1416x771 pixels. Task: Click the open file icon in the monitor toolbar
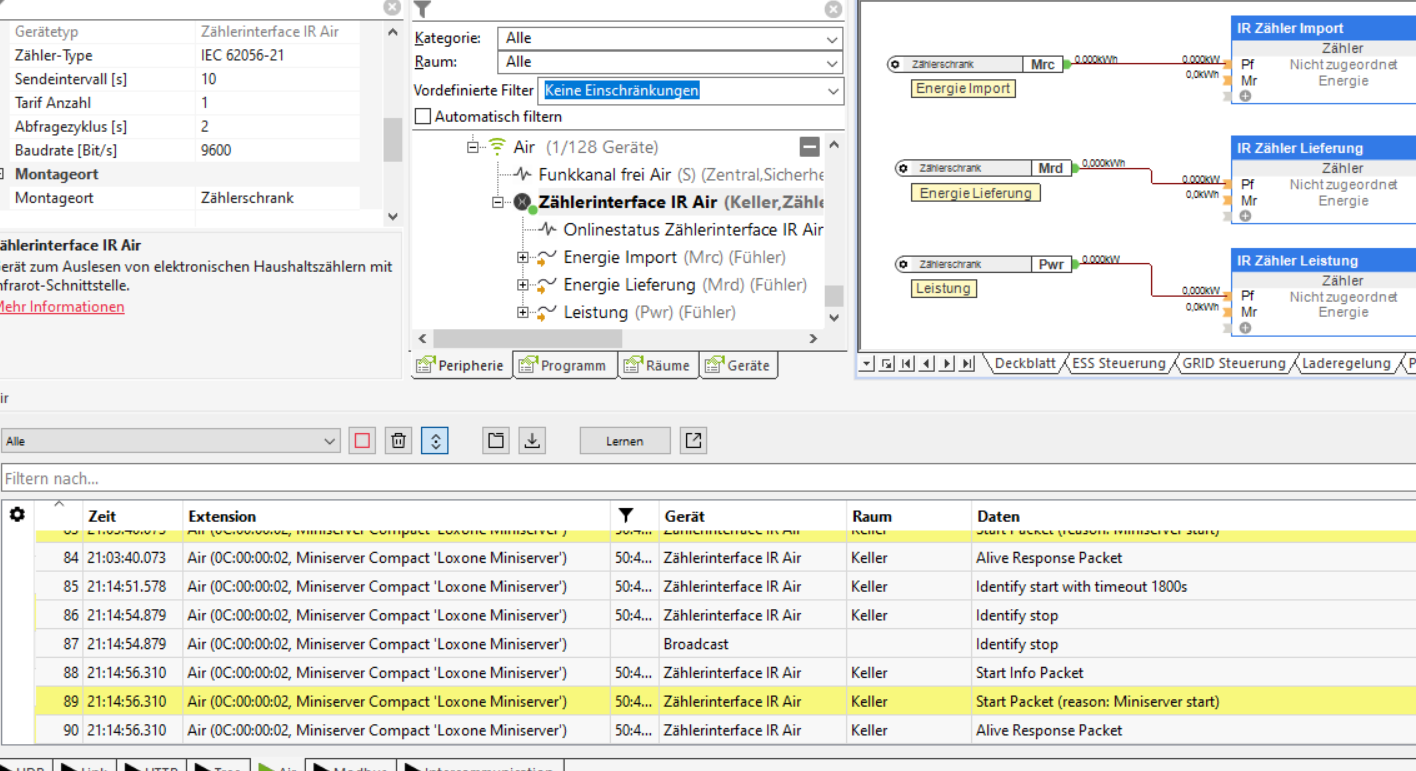pyautogui.click(x=496, y=441)
